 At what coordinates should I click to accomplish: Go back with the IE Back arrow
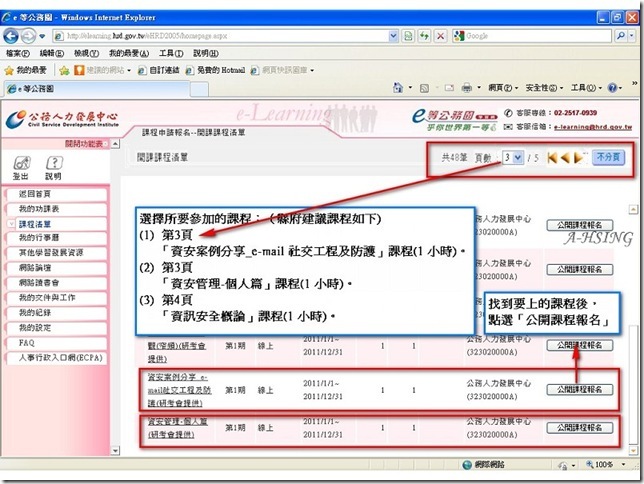pyautogui.click(x=11, y=36)
